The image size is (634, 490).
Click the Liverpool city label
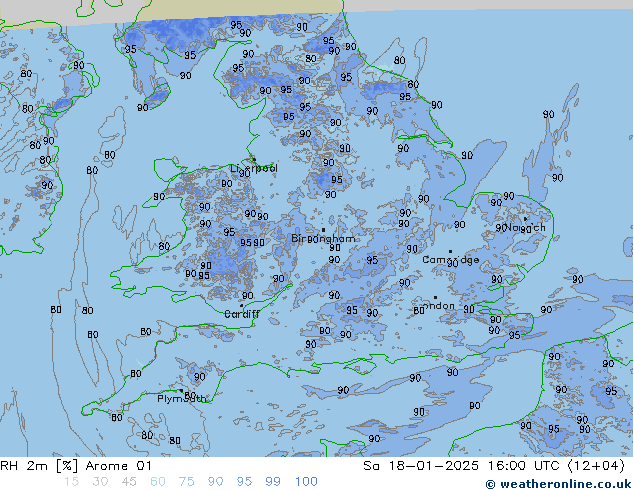coord(254,169)
